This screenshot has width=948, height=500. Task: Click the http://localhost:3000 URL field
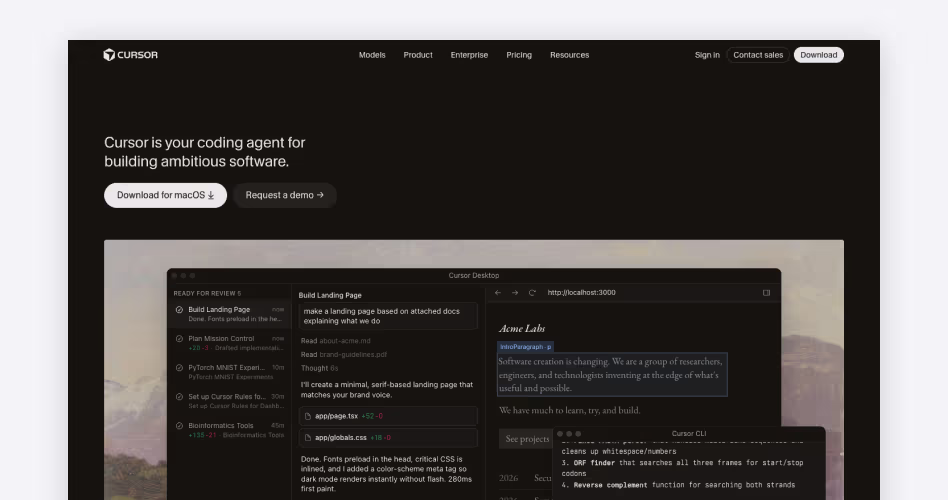582,293
